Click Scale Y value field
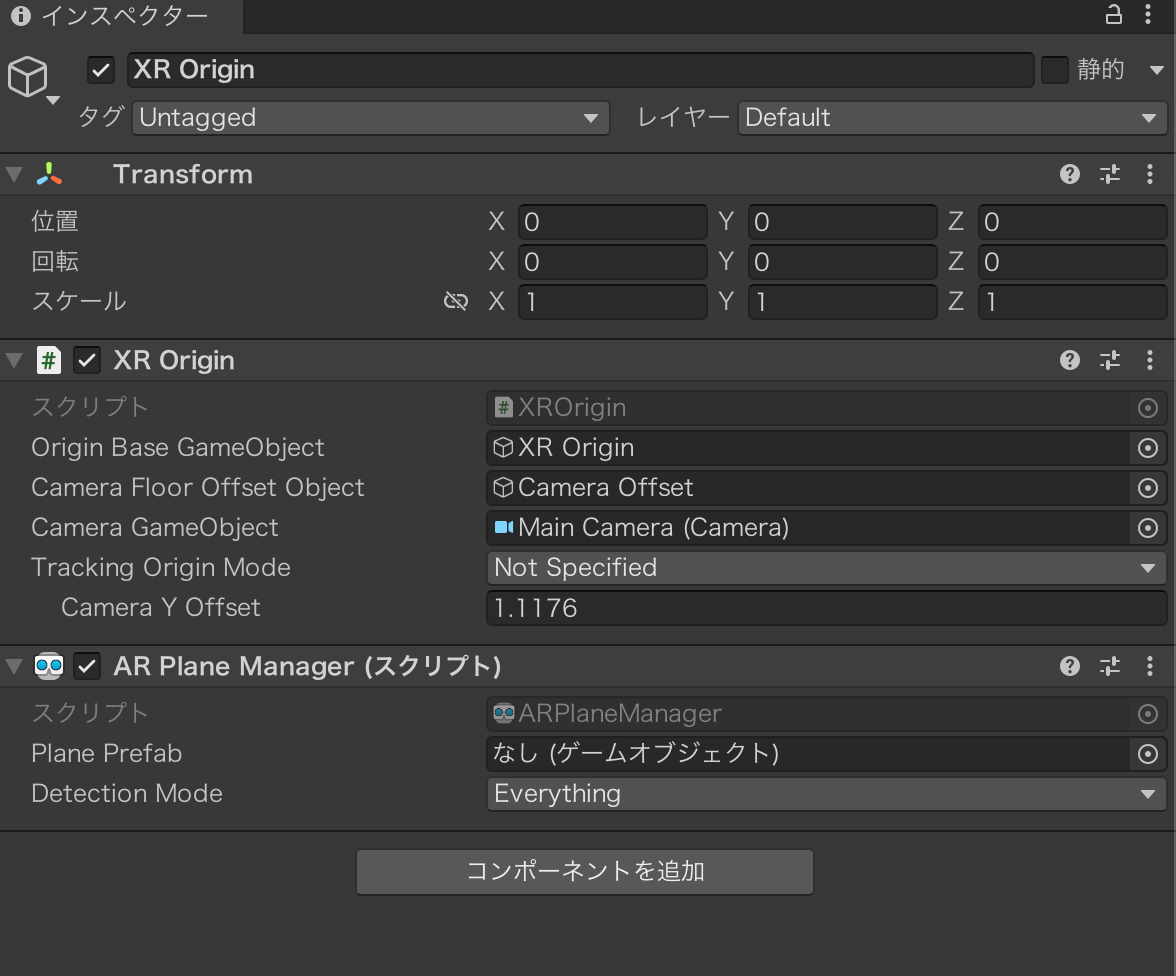The width and height of the screenshot is (1176, 976). coord(842,302)
